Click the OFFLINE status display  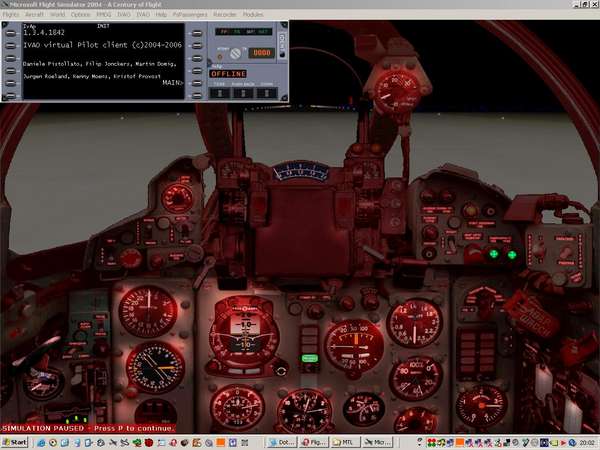(x=228, y=74)
